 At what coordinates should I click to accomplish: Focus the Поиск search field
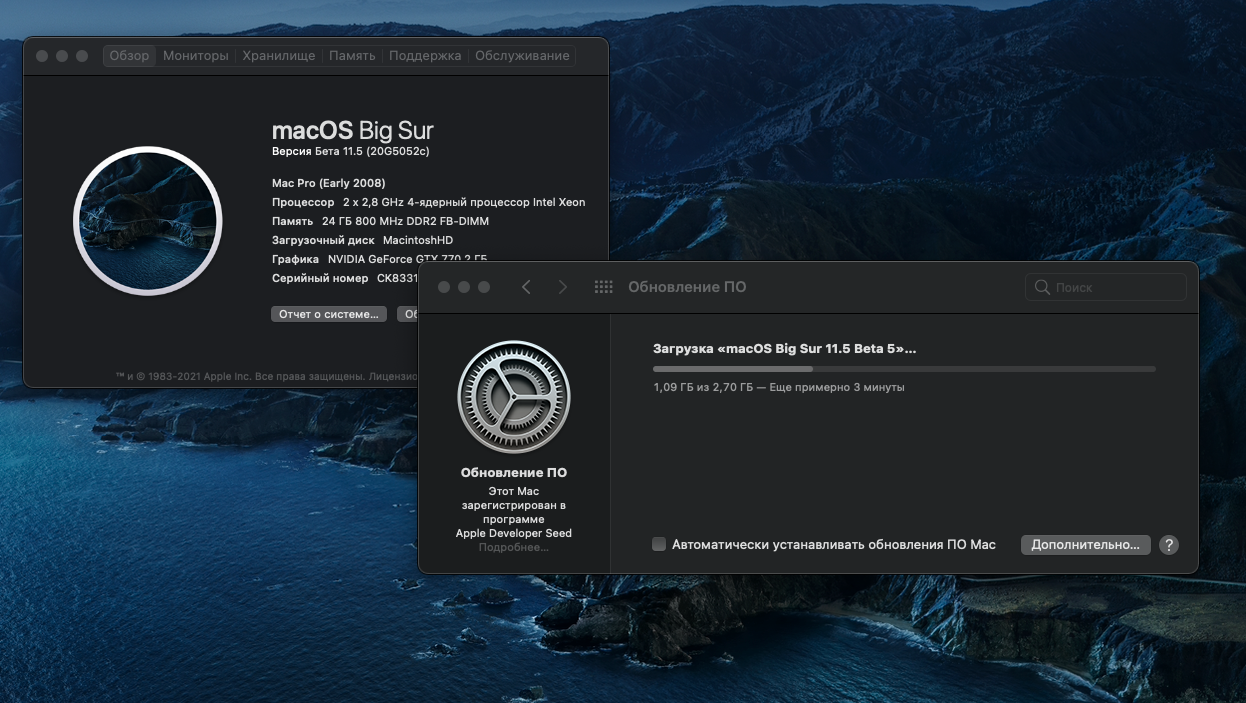click(1106, 287)
